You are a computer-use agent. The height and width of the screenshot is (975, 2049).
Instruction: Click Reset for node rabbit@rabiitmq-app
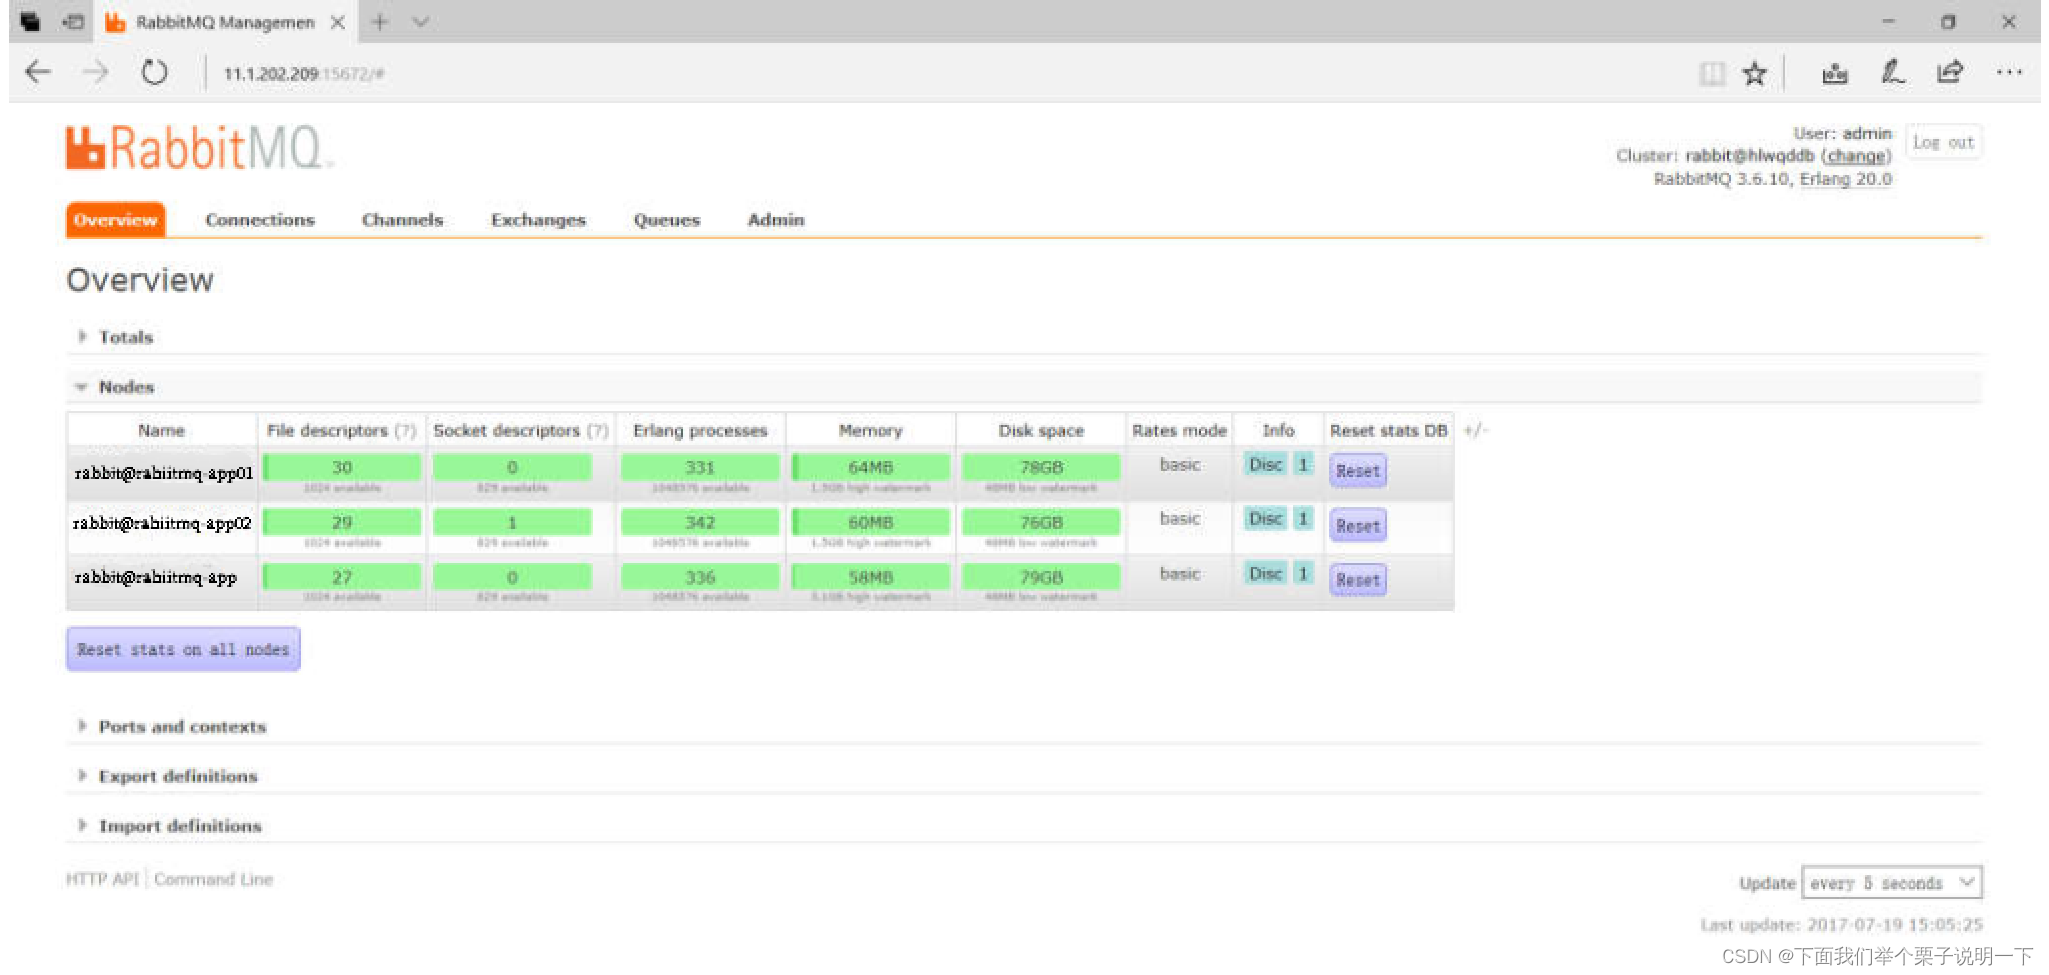pos(1357,580)
